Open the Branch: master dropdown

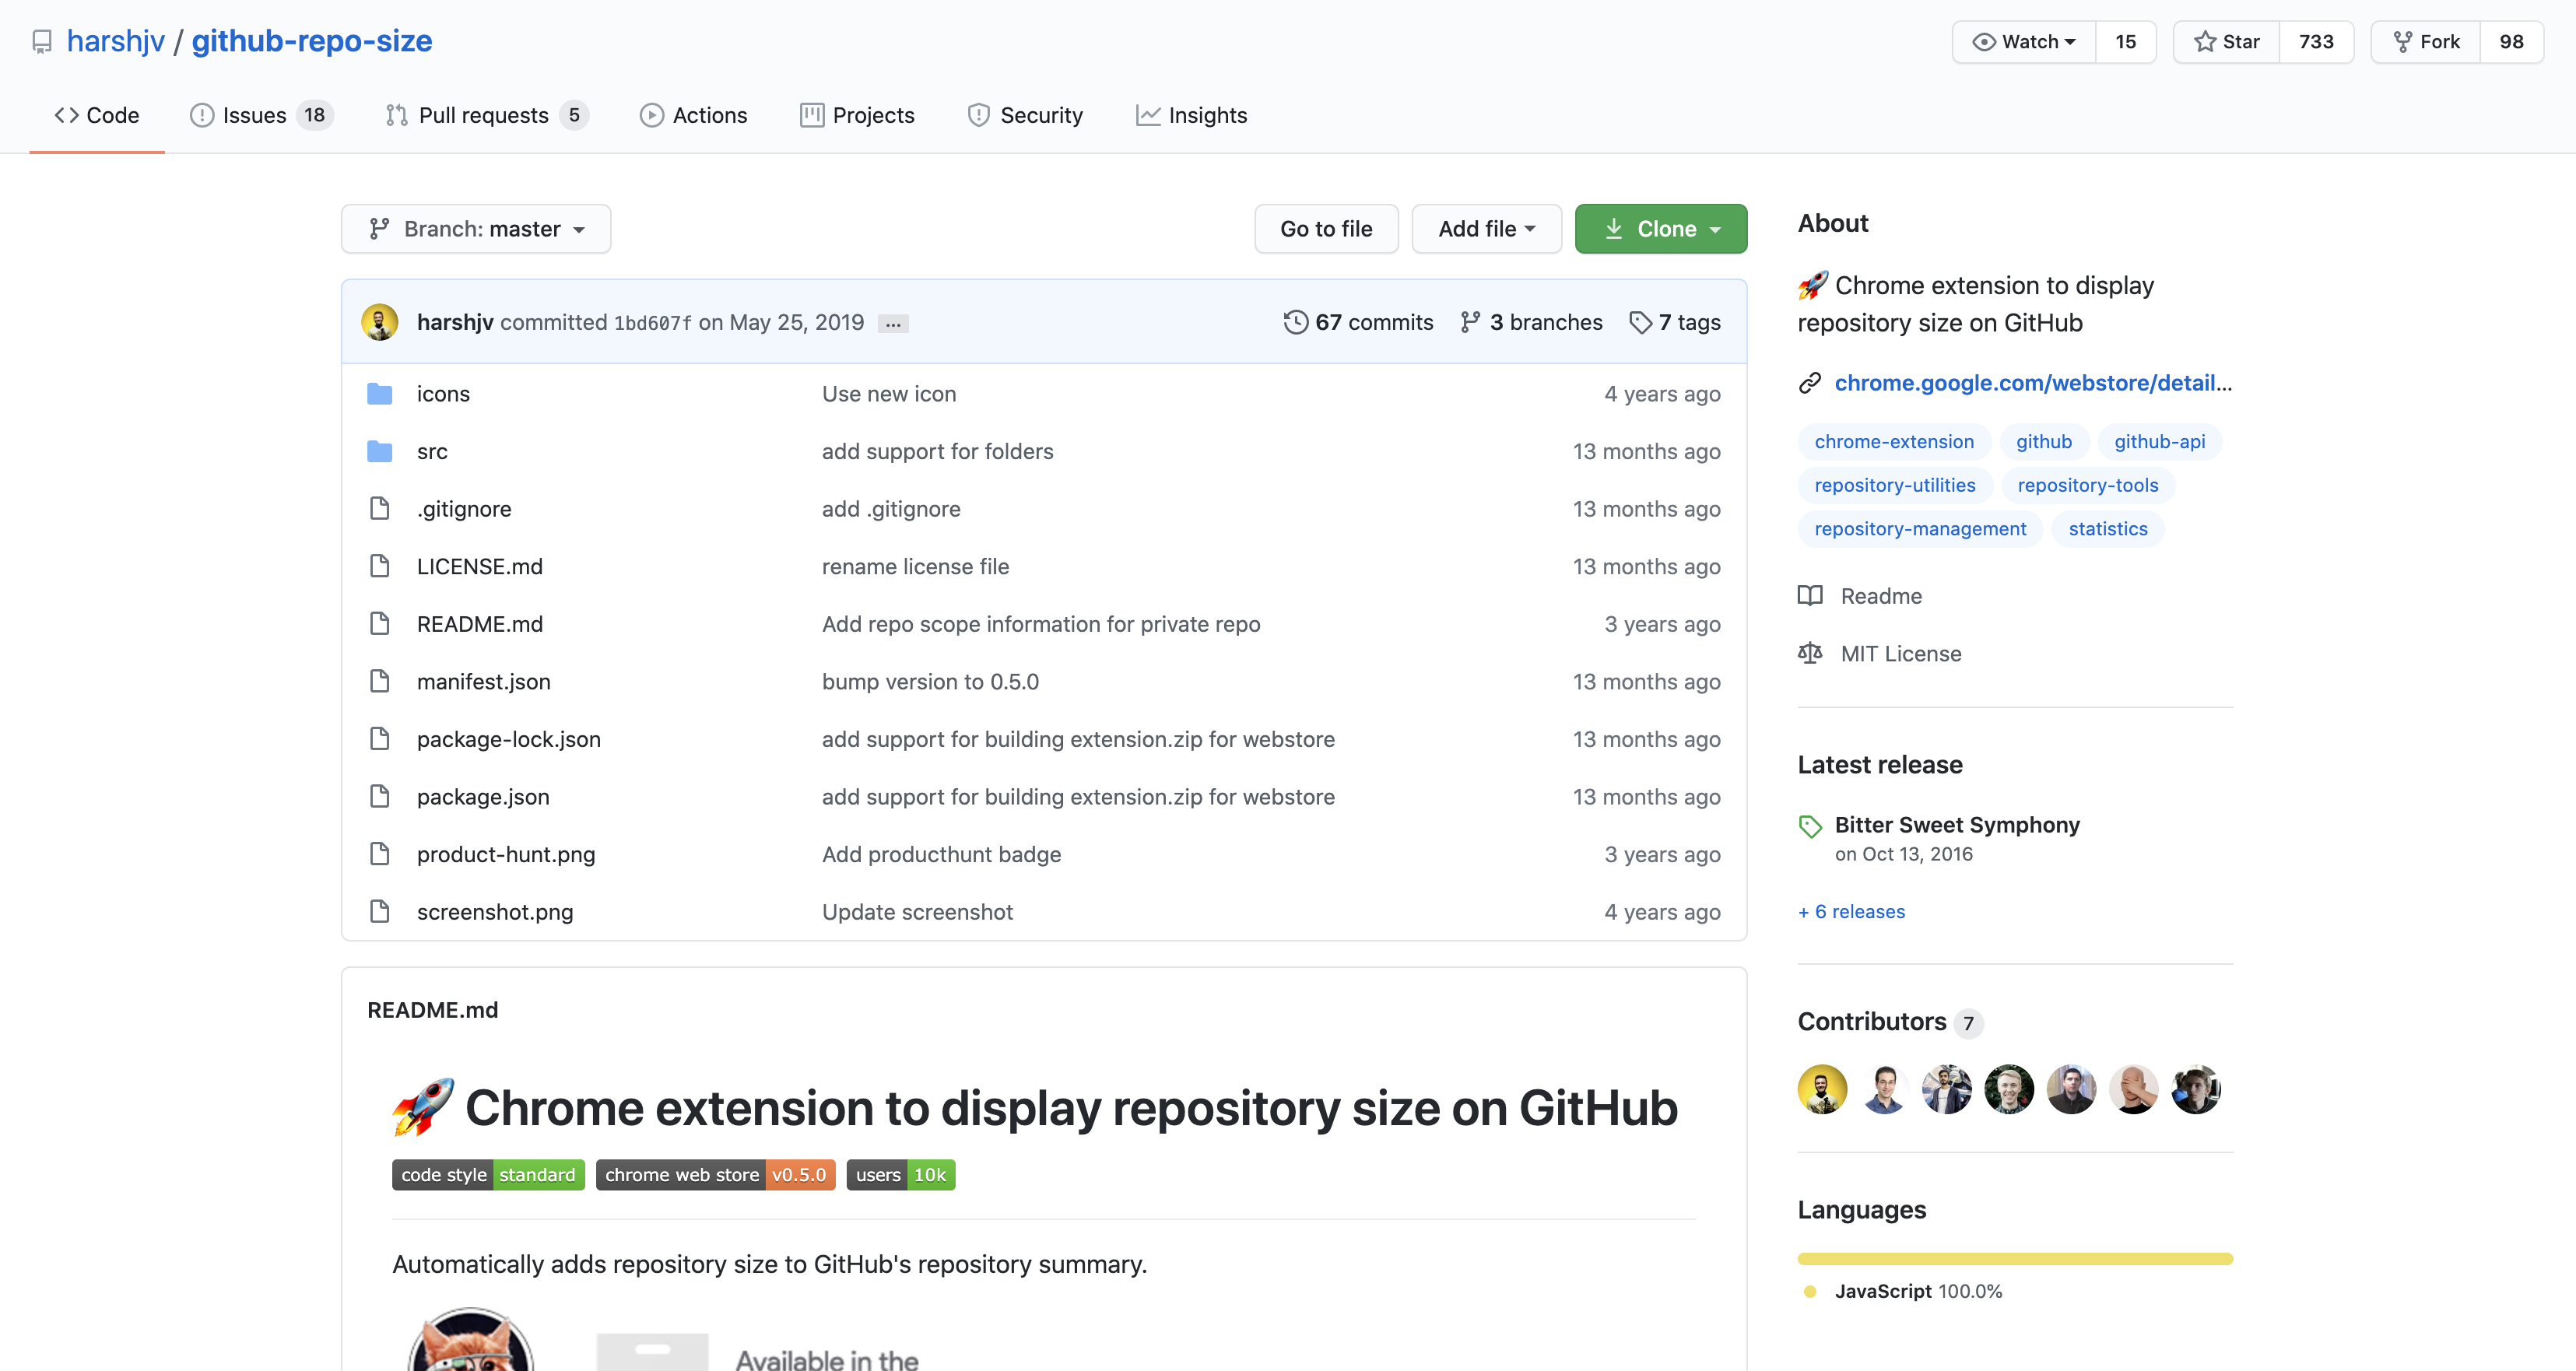coord(476,229)
